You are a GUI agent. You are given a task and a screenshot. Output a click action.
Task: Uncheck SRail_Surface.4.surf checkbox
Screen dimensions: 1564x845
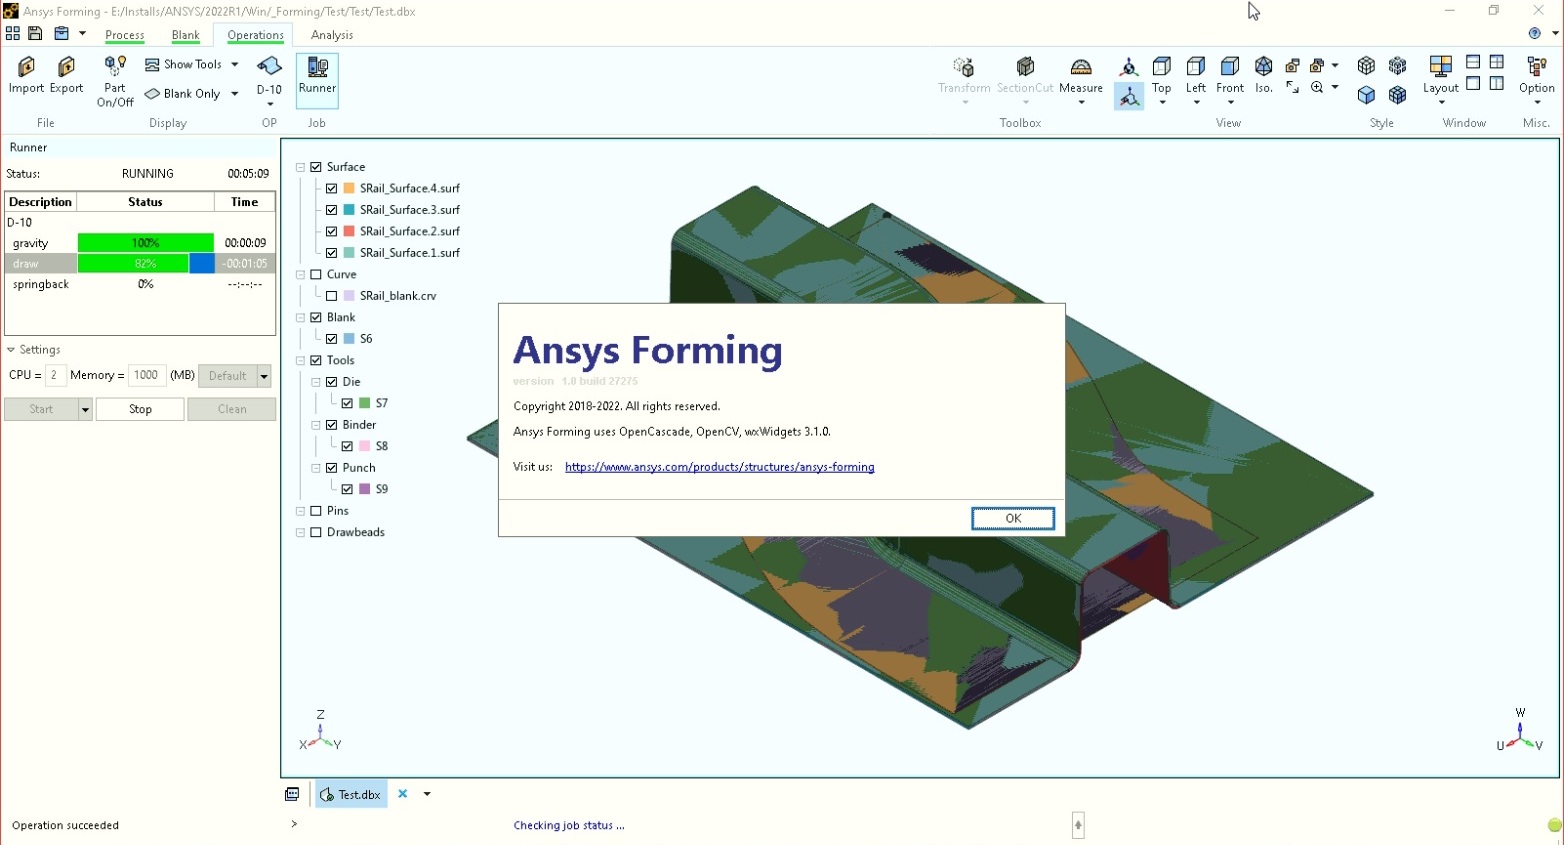click(x=332, y=188)
